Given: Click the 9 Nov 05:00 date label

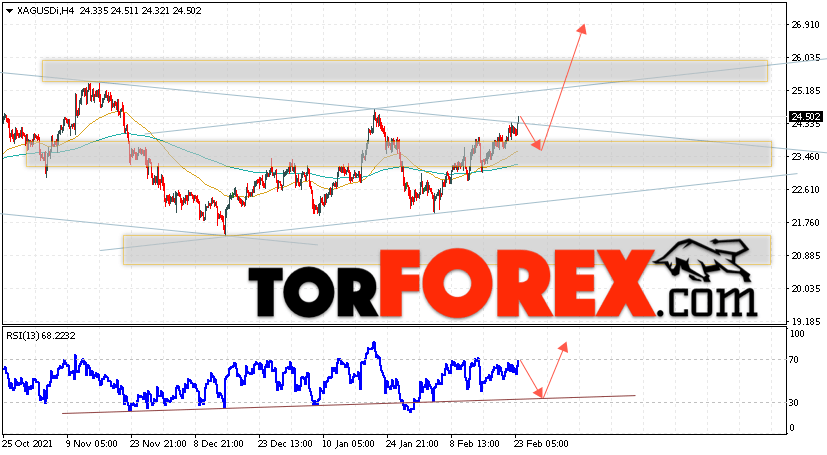Looking at the screenshot, I should coord(92,444).
